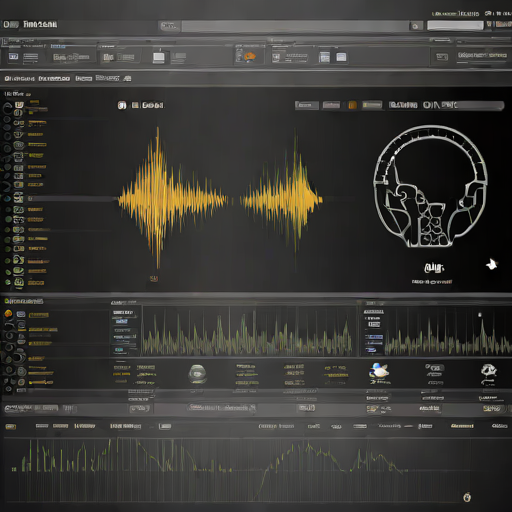
Task: Click the small blue icon starting the toolbar
Action: pyautogui.click(x=13, y=56)
